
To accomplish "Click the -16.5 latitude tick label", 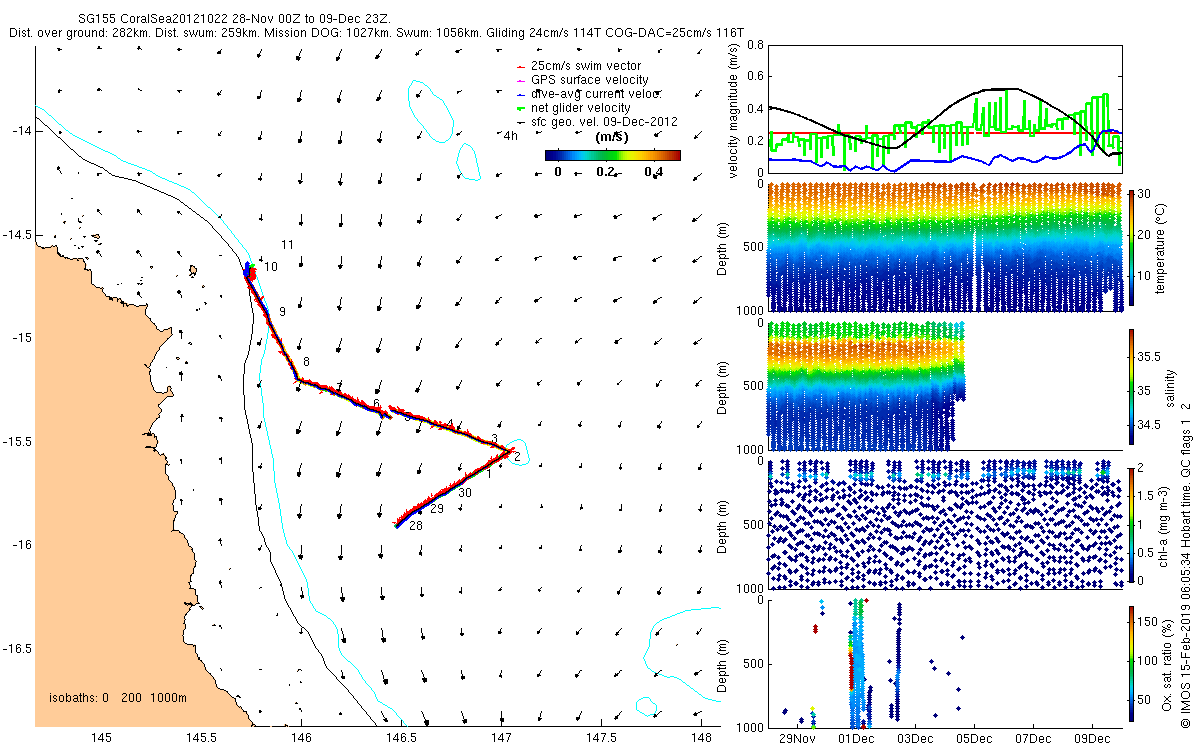I will [17, 648].
